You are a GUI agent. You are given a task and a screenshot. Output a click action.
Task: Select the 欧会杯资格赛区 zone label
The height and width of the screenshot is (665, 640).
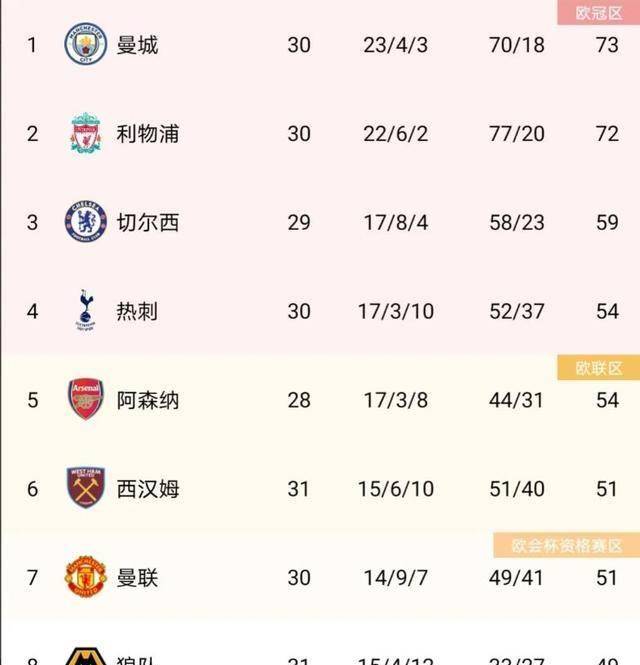567,545
